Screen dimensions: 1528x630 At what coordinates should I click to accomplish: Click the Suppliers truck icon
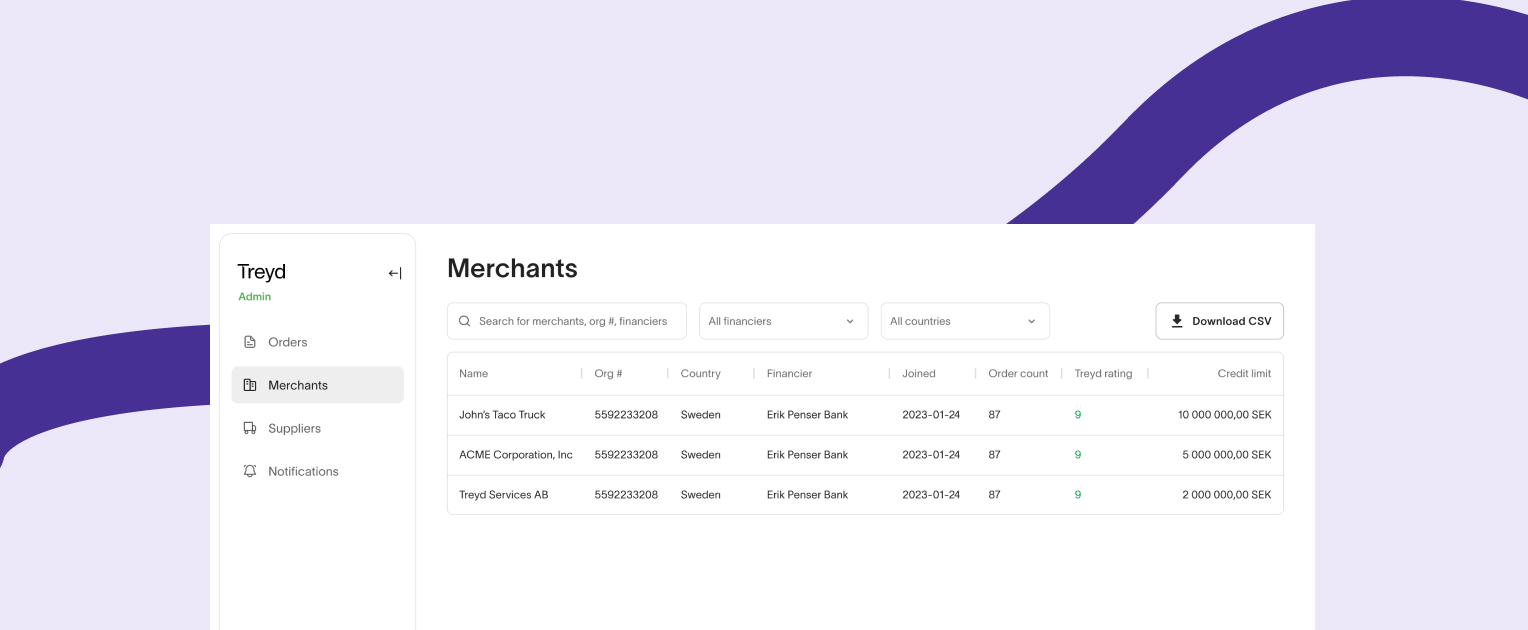(x=250, y=428)
